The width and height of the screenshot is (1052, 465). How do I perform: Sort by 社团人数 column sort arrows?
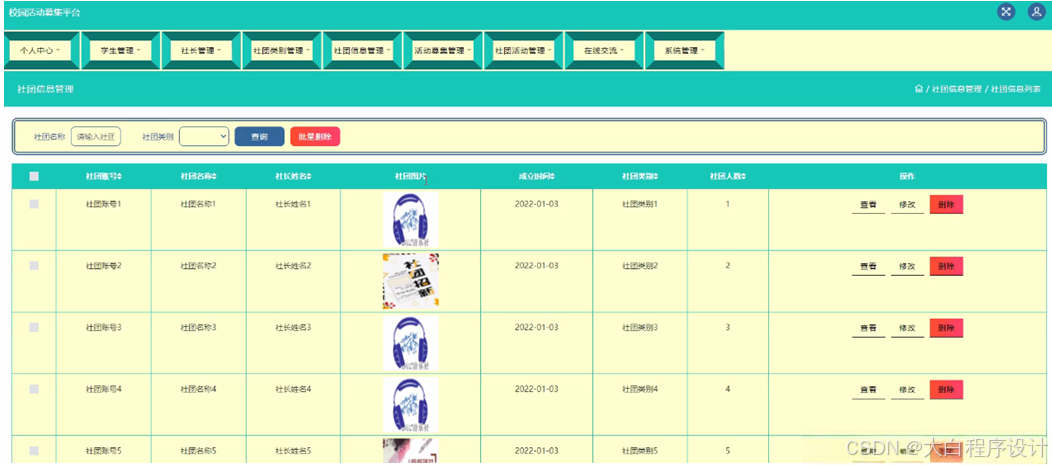click(x=743, y=176)
